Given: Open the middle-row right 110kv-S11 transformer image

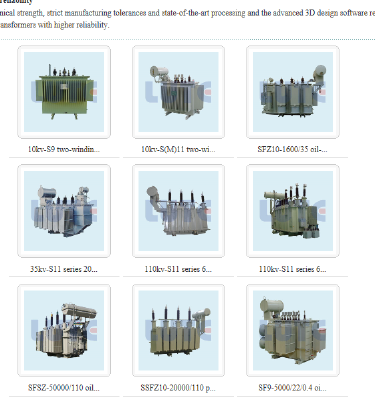Looking at the screenshot, I should click(293, 211).
